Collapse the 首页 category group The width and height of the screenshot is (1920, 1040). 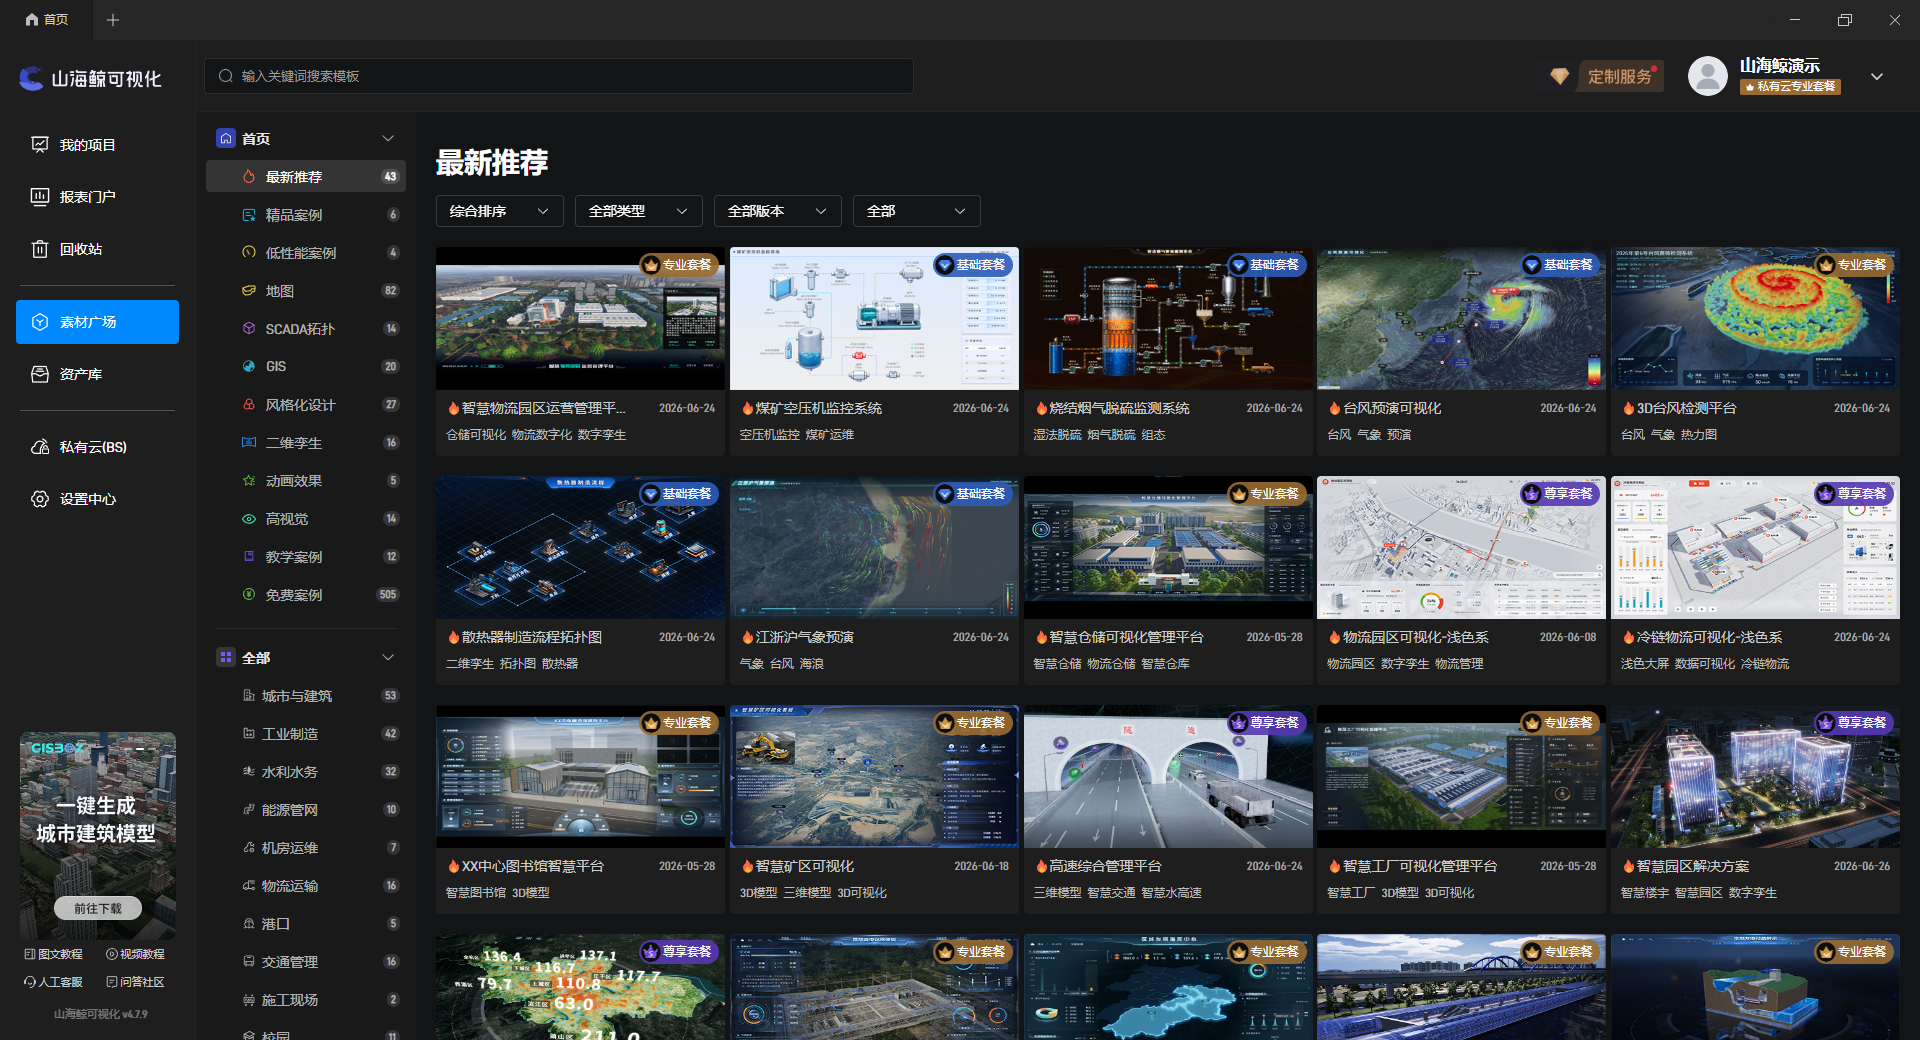pyautogui.click(x=388, y=139)
